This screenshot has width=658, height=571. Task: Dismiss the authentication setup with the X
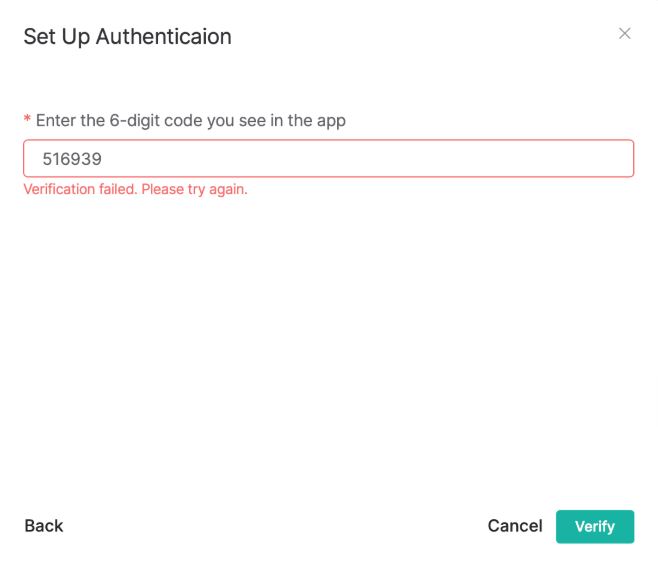tap(624, 34)
